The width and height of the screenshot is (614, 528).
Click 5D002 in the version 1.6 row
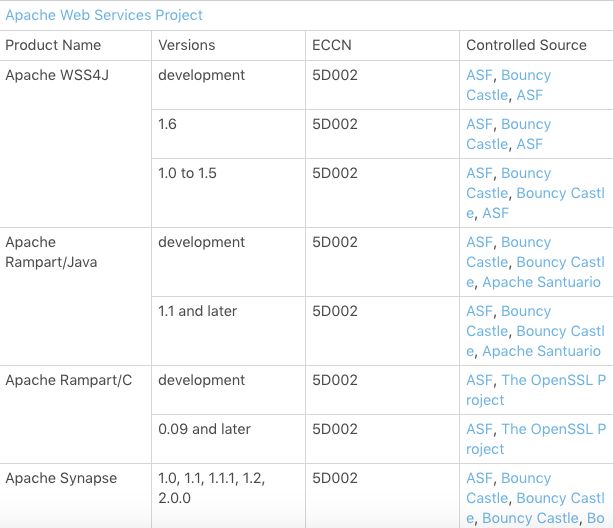(335, 124)
